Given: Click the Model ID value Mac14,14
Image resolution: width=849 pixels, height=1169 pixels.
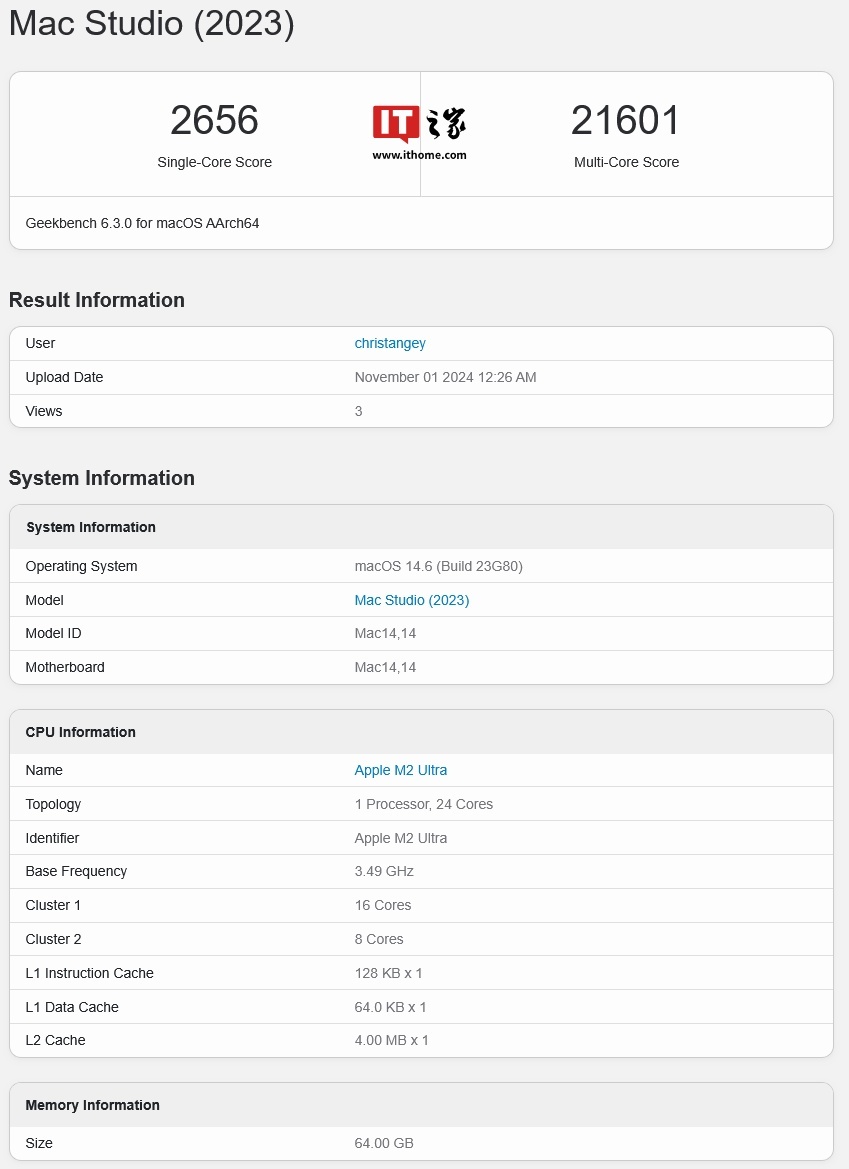Looking at the screenshot, I should [x=385, y=633].
